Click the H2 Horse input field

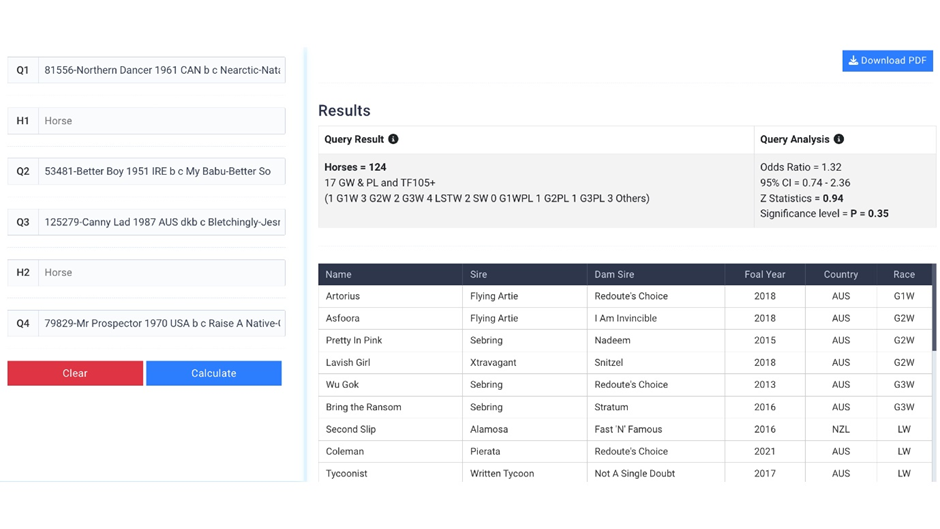coord(161,272)
